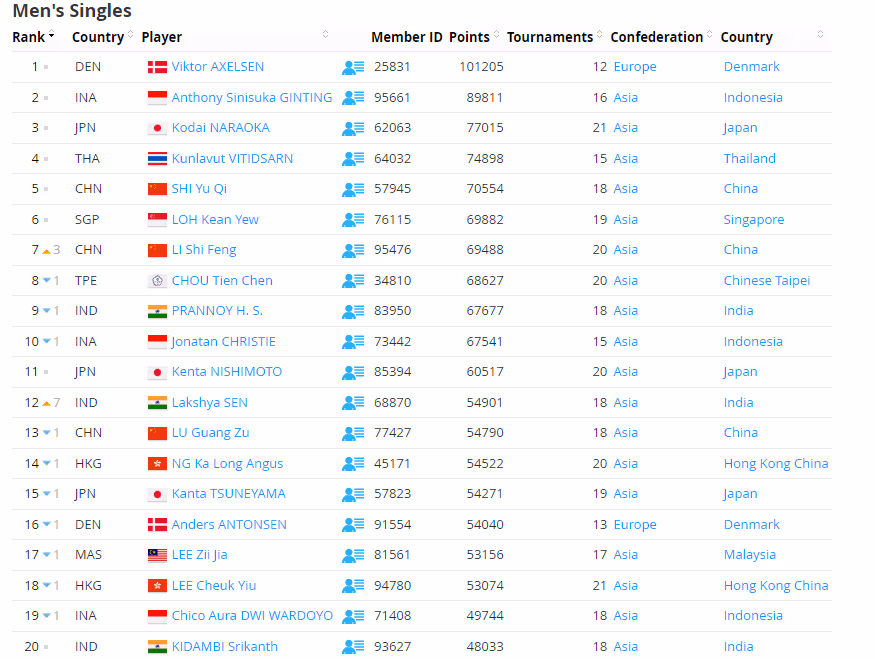Click the Member ID column header
This screenshot has height=659, width=875.
[406, 37]
